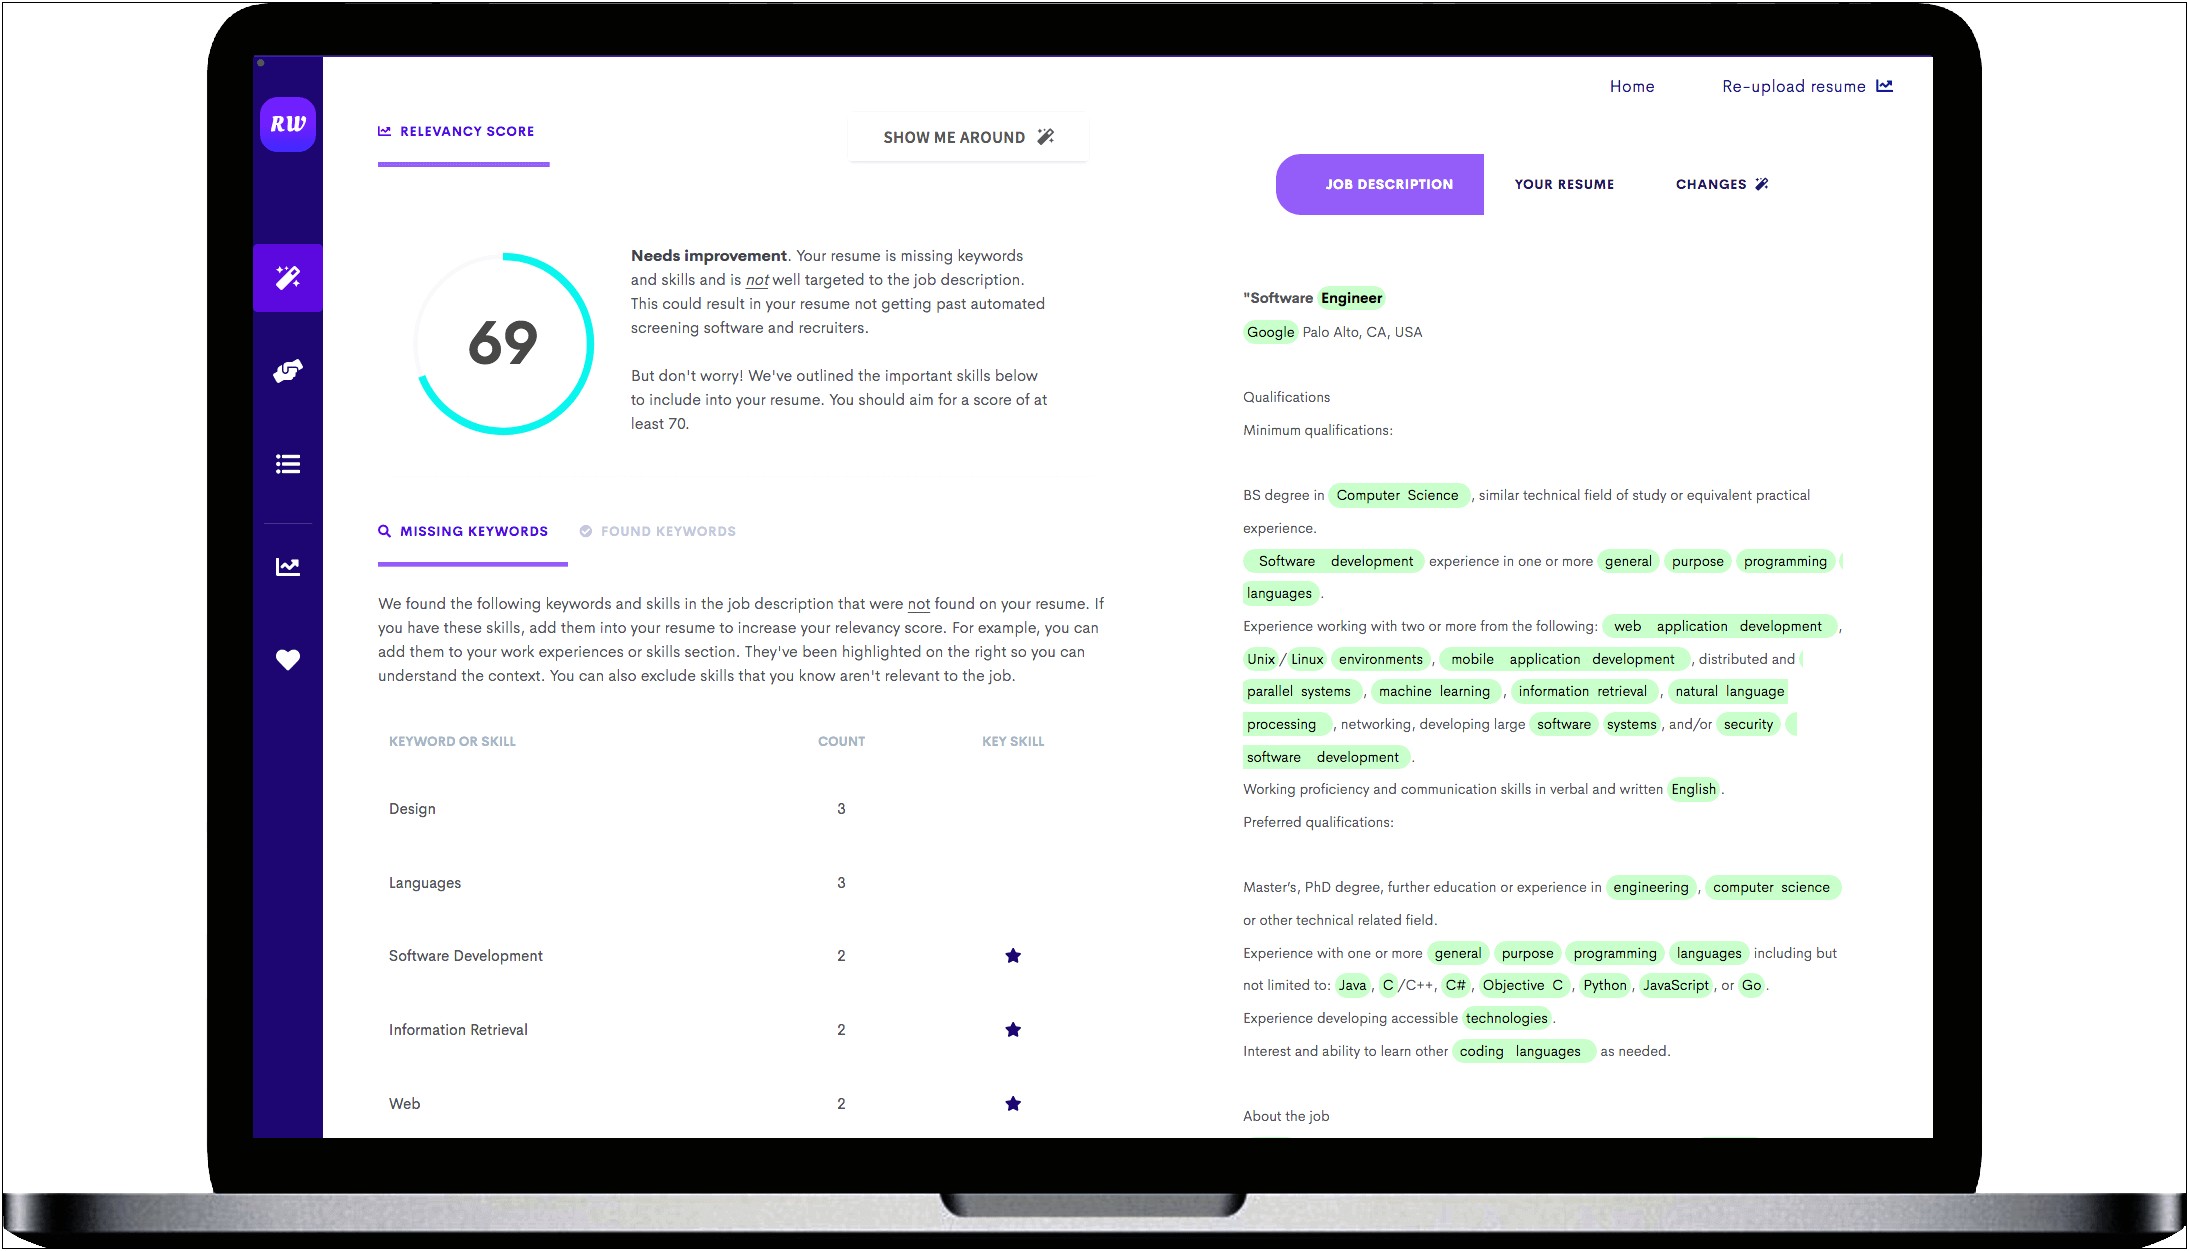Viewport: 2189px width, 1251px height.
Task: Click the Re-upload resume link
Action: (x=1807, y=86)
